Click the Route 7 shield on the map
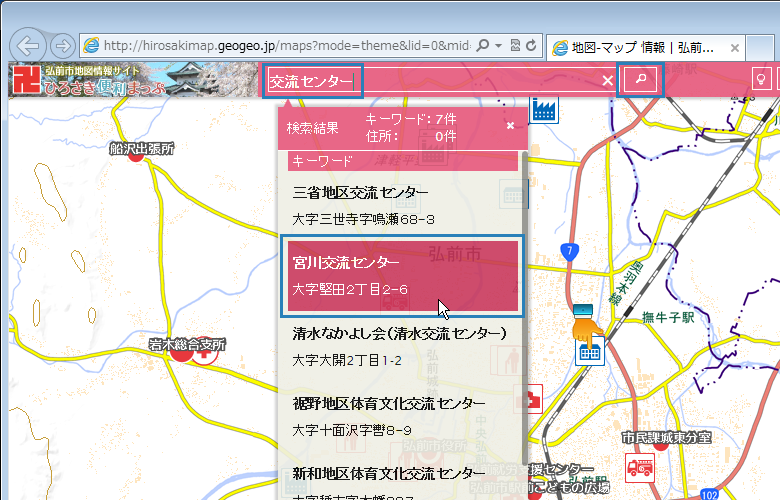 [x=569, y=251]
